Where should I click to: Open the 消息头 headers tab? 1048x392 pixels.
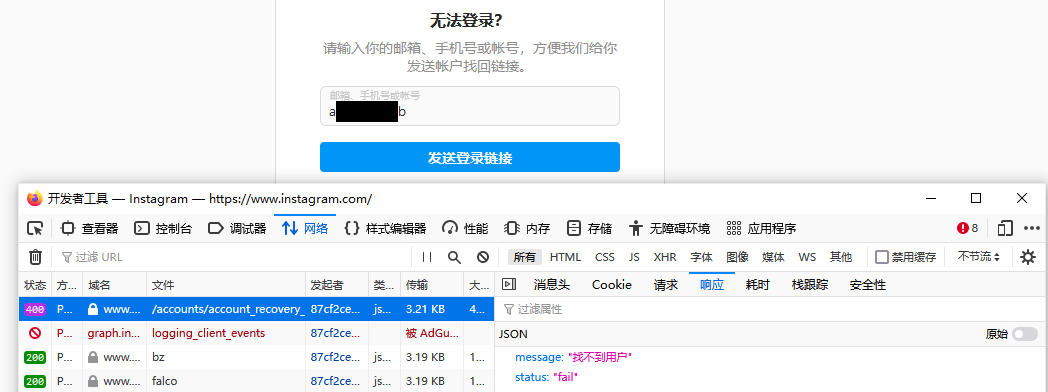point(551,285)
